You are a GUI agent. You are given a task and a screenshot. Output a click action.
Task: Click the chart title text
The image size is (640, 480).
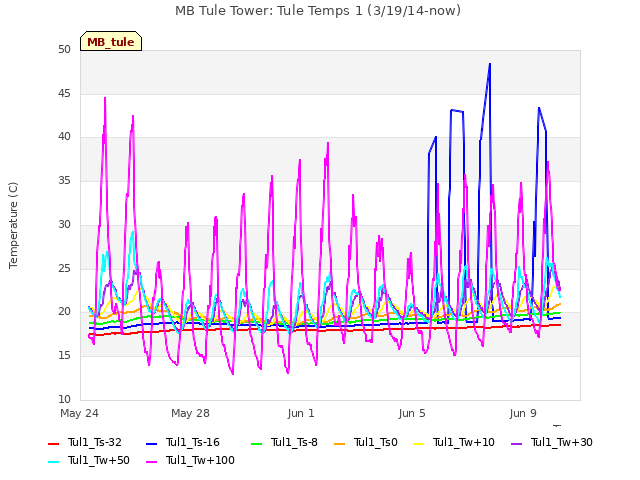coord(318,11)
